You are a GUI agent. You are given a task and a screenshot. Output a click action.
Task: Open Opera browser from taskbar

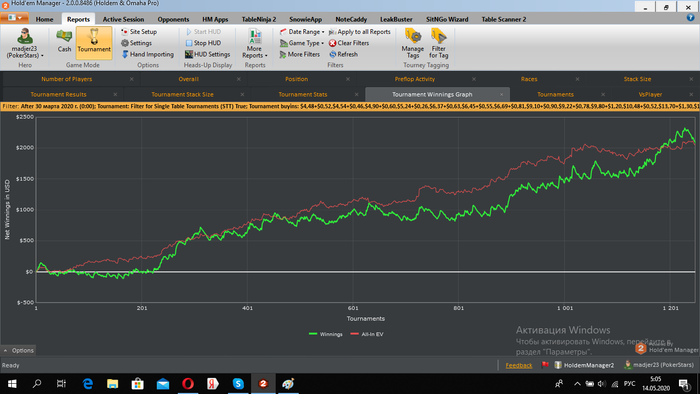pos(188,384)
